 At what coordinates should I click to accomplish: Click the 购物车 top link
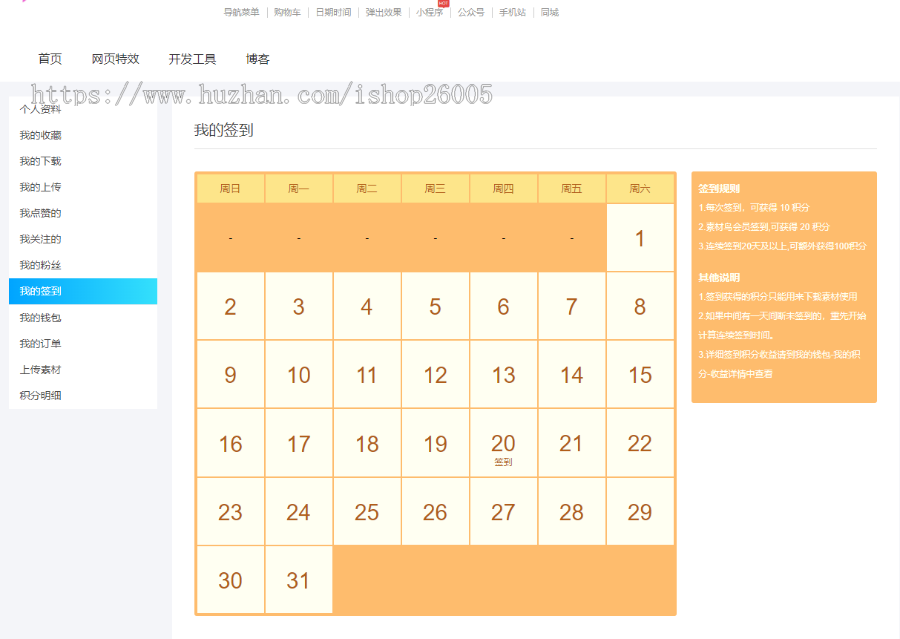[x=288, y=12]
